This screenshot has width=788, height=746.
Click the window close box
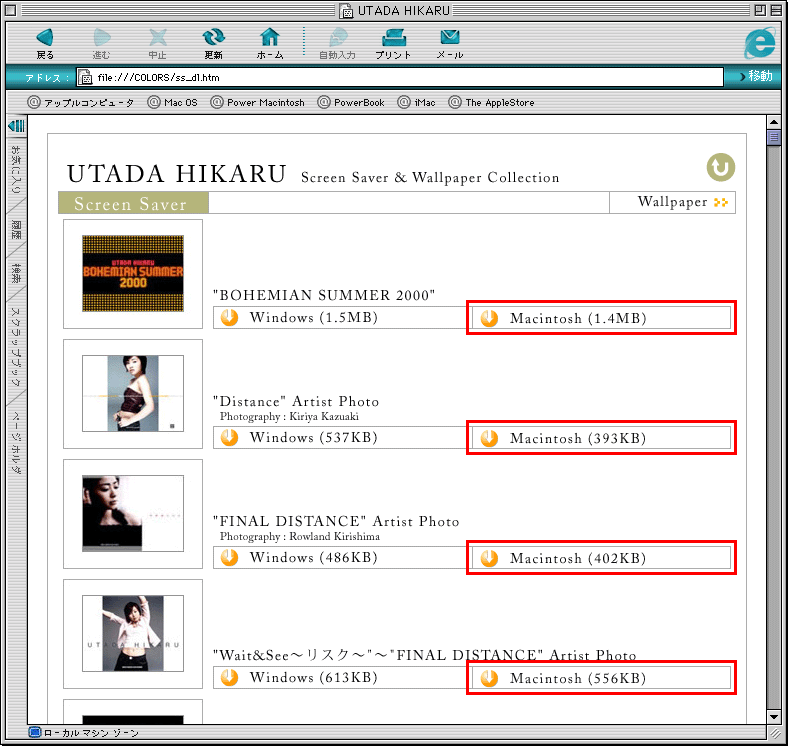11,10
